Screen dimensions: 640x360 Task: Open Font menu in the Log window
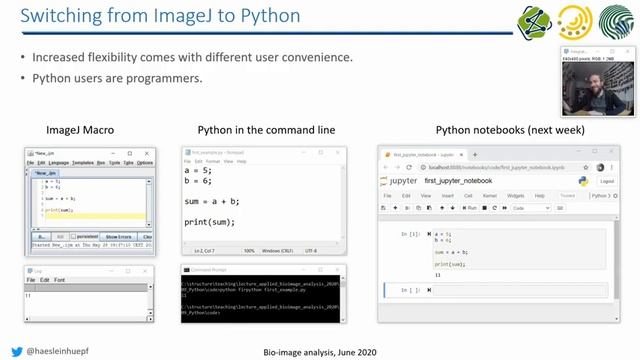(x=60, y=280)
